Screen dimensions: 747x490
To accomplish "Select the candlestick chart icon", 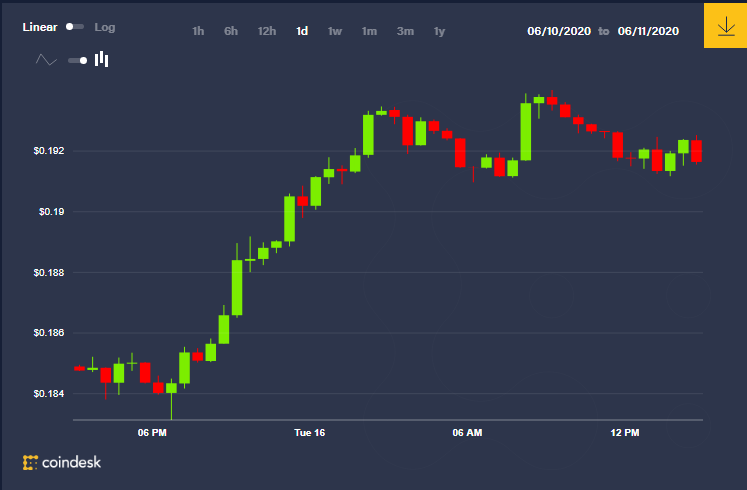I will click(x=101, y=60).
